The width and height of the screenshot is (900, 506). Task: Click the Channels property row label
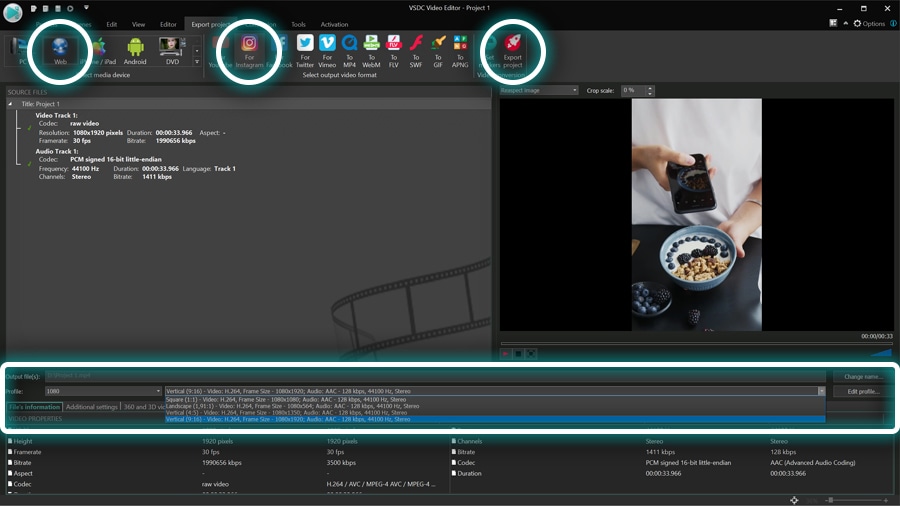tap(470, 441)
